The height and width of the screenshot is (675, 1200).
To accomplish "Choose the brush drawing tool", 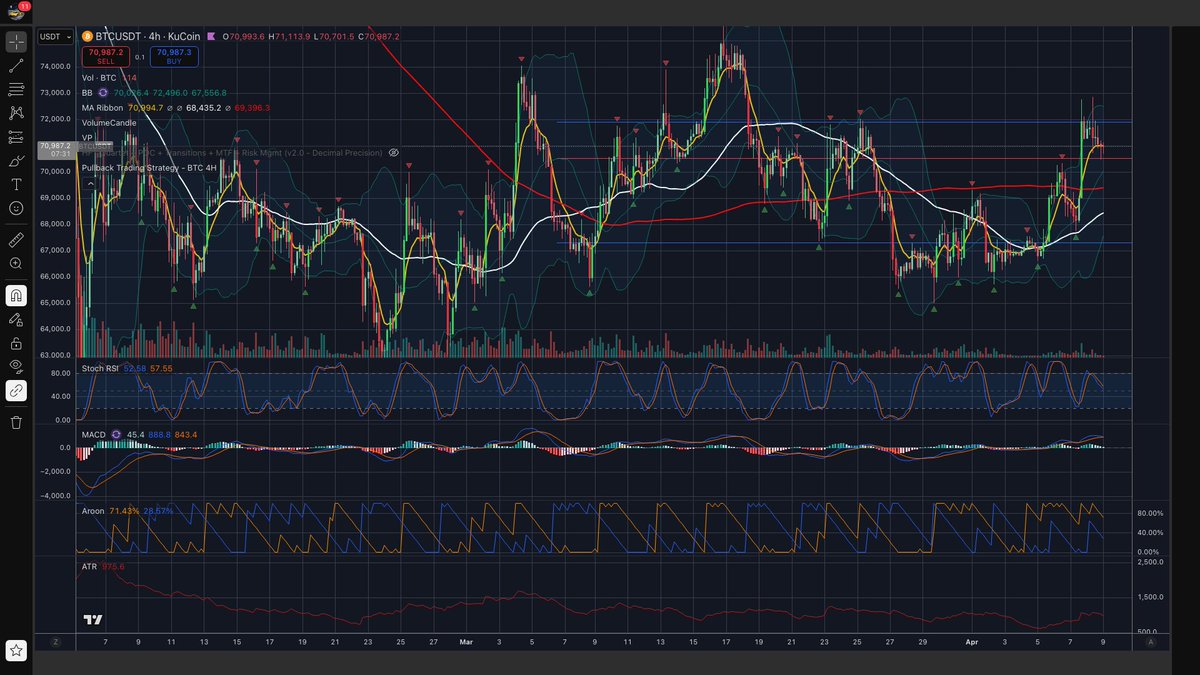I will tap(16, 161).
